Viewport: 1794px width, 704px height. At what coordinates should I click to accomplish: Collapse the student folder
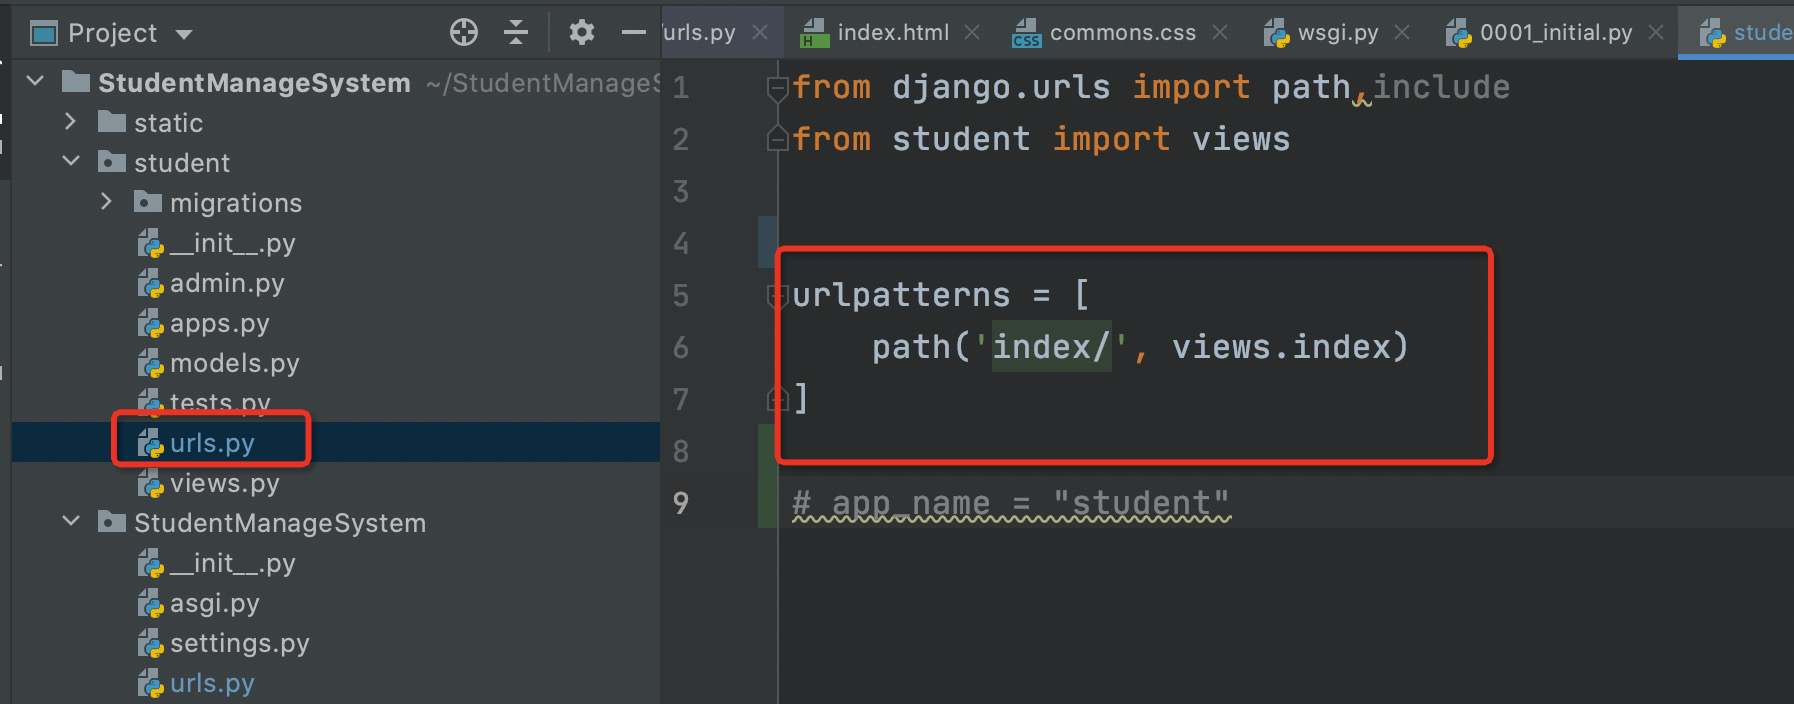[71, 161]
